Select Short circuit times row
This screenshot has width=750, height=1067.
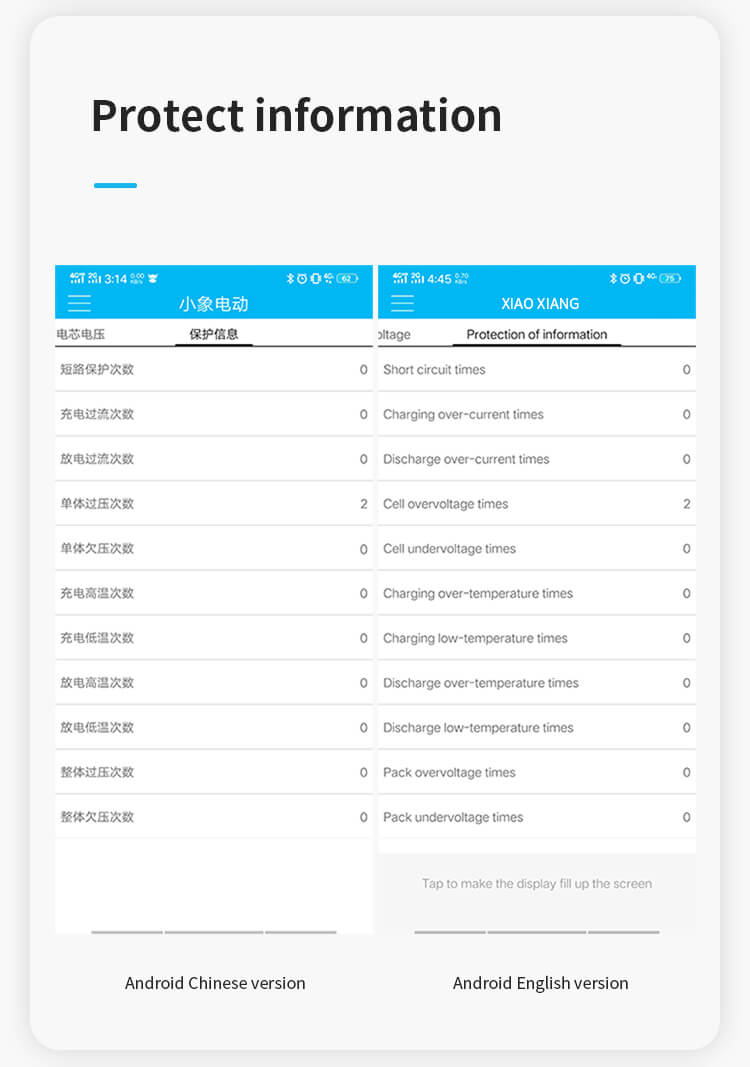pos(537,370)
